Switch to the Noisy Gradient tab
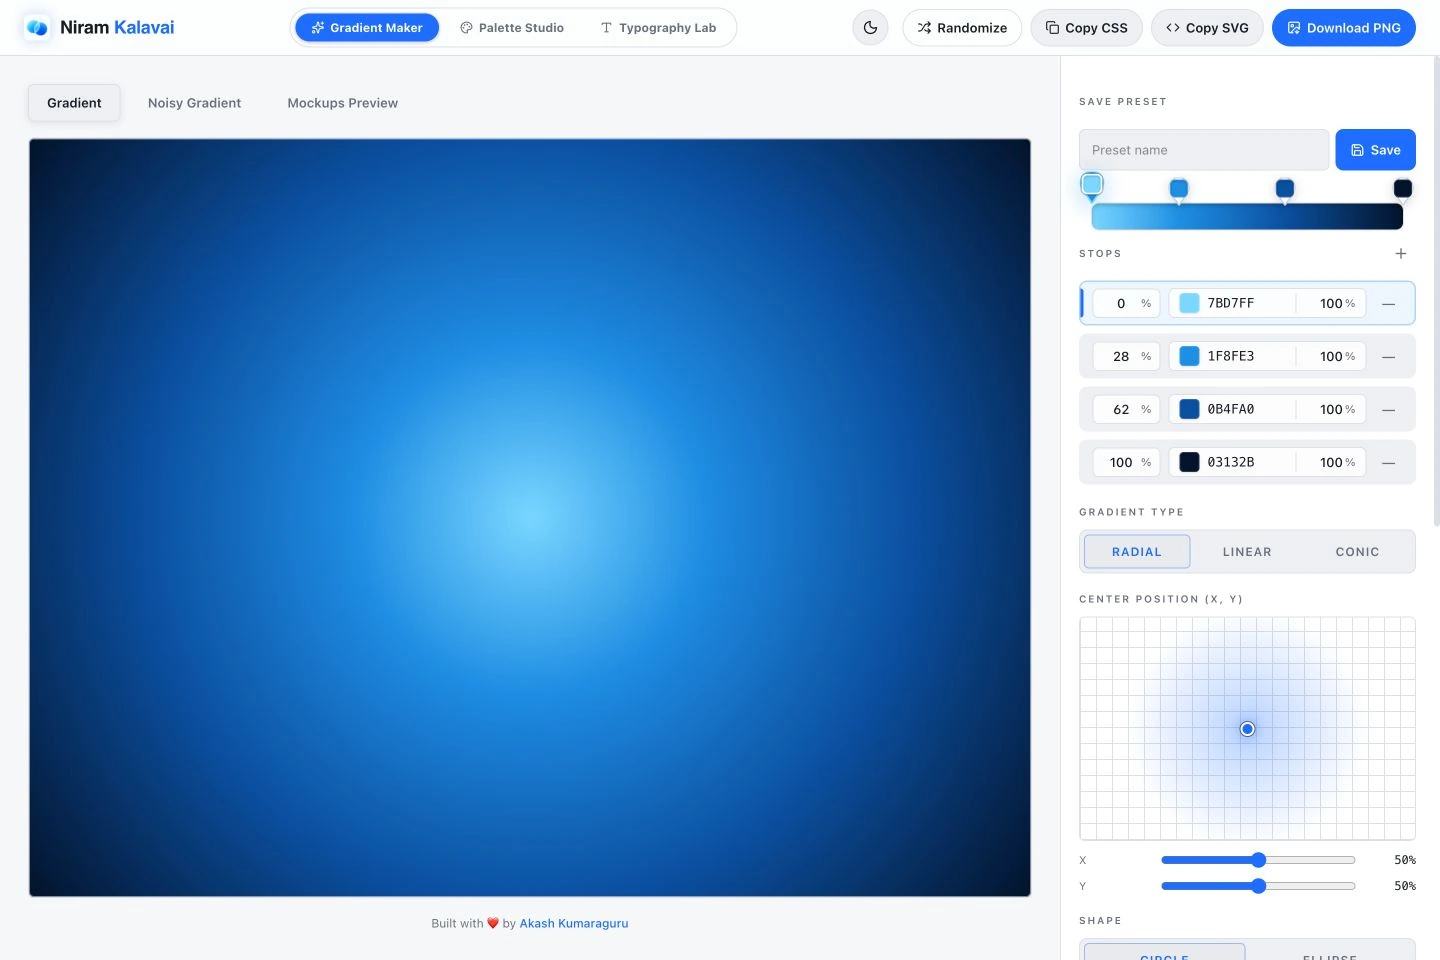1440x960 pixels. 194,103
